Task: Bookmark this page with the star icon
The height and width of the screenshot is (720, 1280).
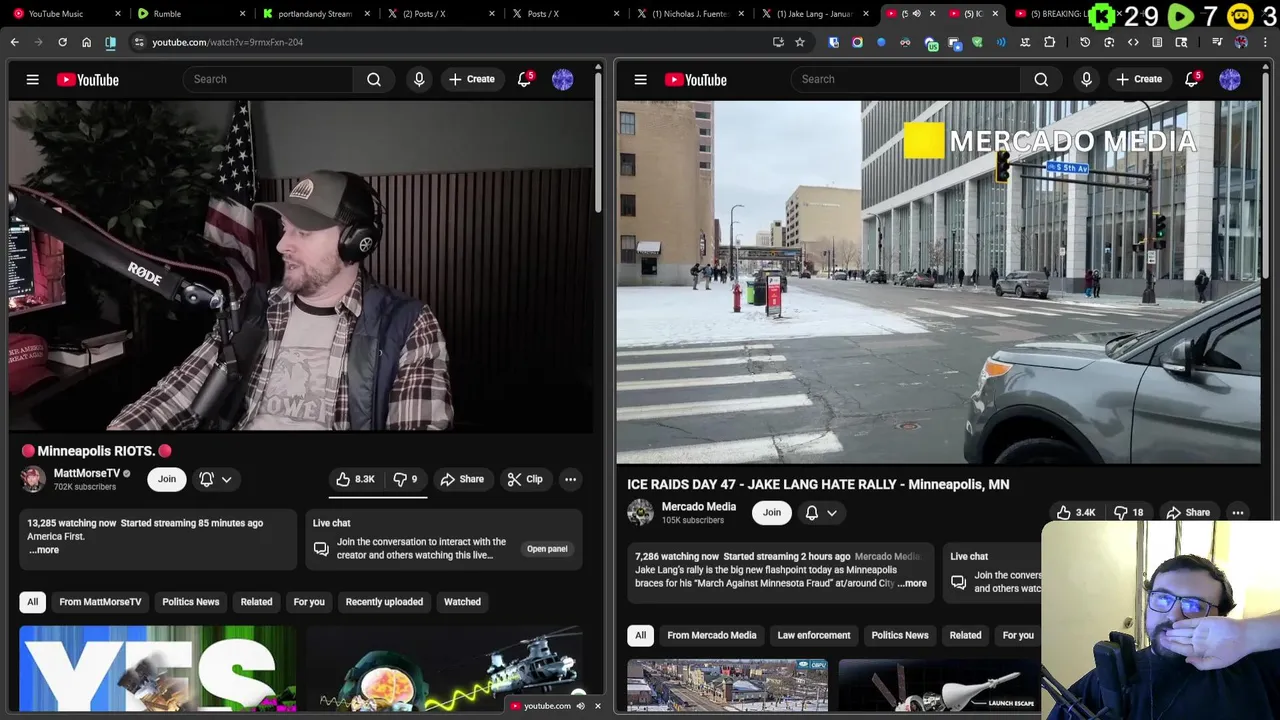Action: point(800,42)
